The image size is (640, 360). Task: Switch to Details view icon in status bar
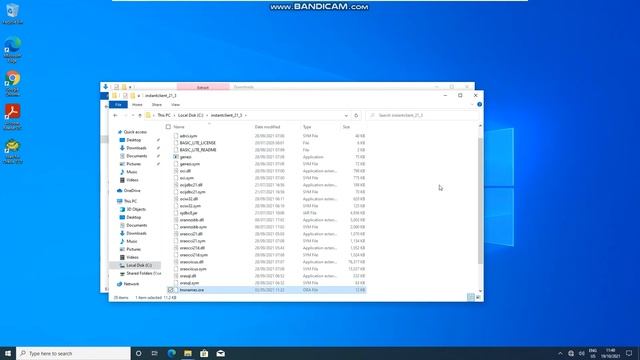pyautogui.click(x=471, y=297)
